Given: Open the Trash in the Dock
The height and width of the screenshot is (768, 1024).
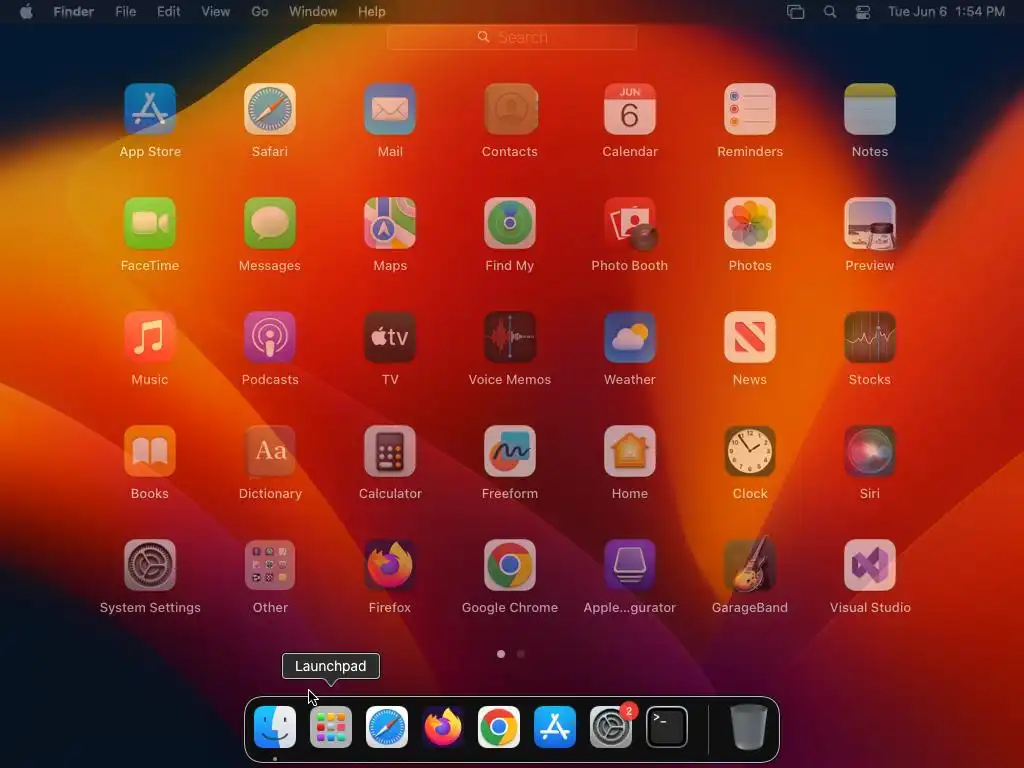Looking at the screenshot, I should click(x=748, y=727).
